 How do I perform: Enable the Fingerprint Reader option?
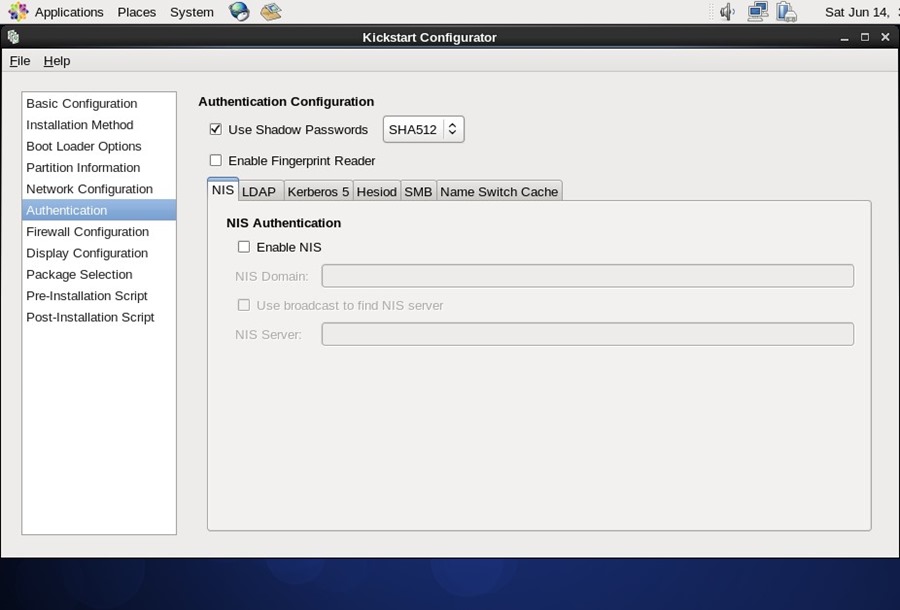coord(215,160)
